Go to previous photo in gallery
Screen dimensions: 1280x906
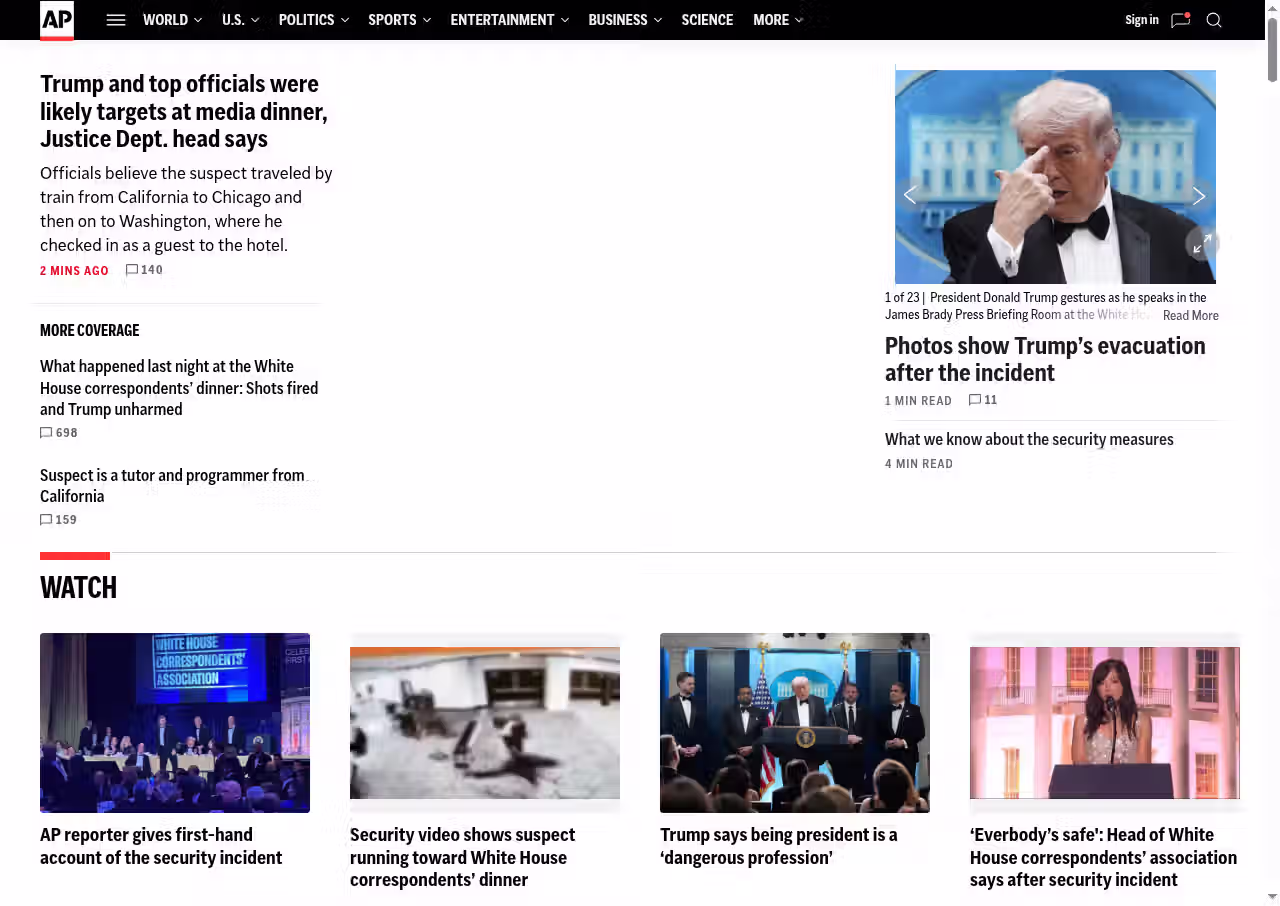point(910,196)
